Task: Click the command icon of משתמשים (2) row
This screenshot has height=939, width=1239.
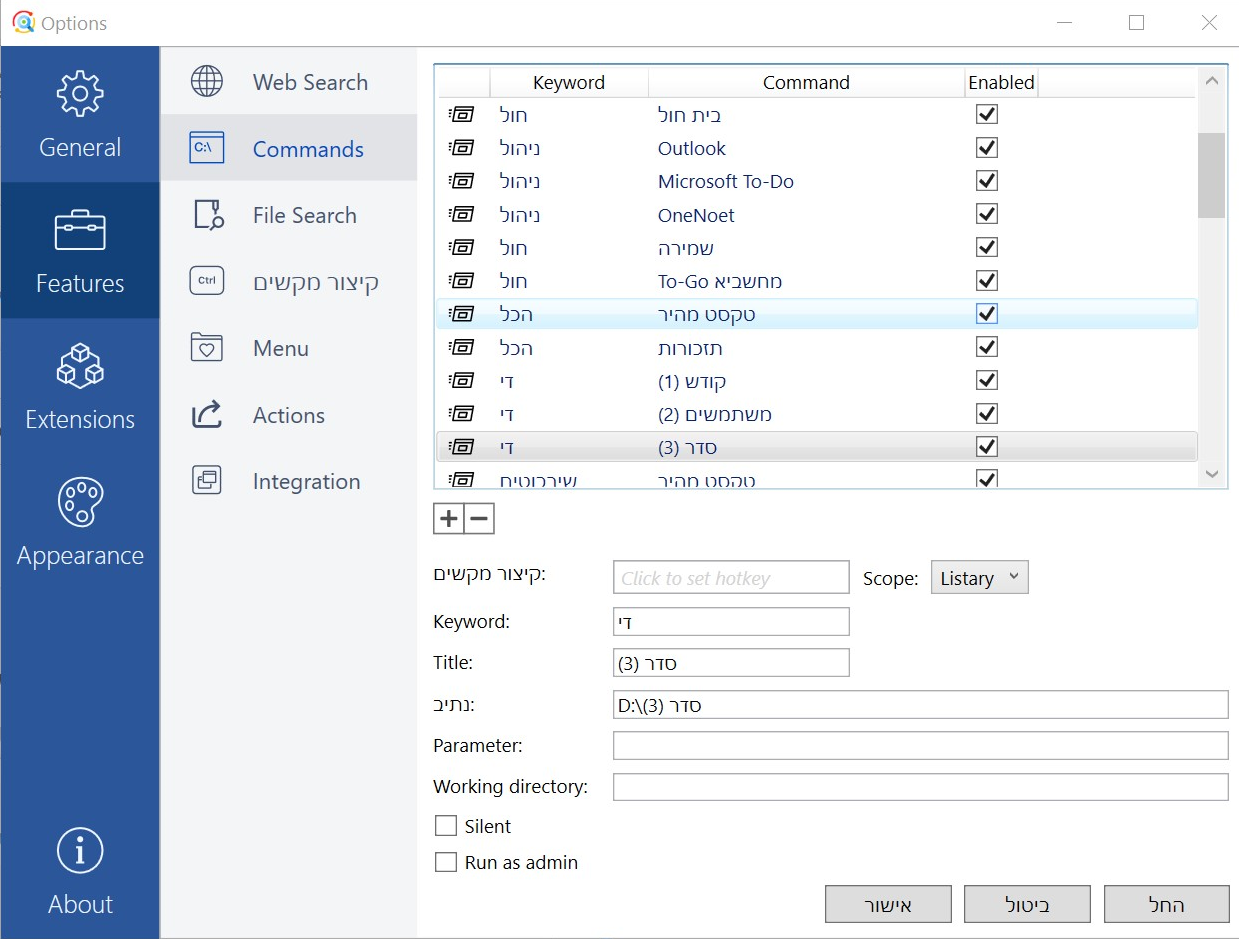Action: pos(461,413)
